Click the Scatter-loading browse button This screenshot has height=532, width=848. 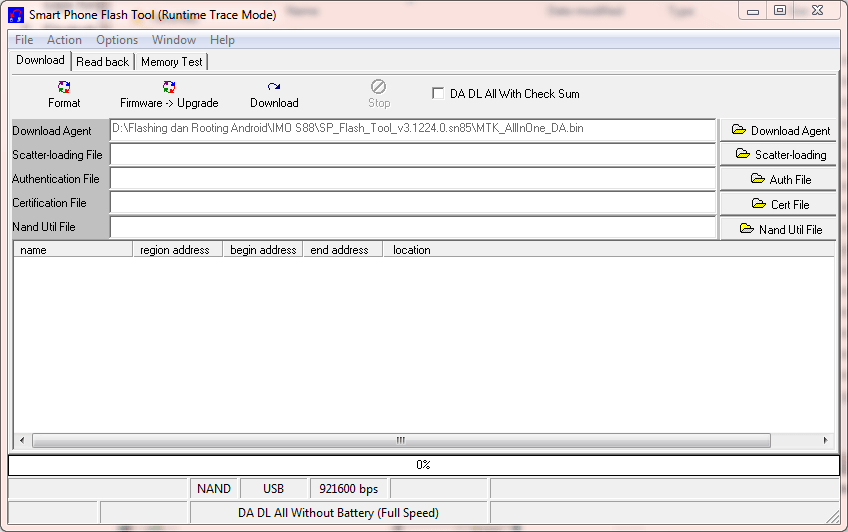coord(778,155)
